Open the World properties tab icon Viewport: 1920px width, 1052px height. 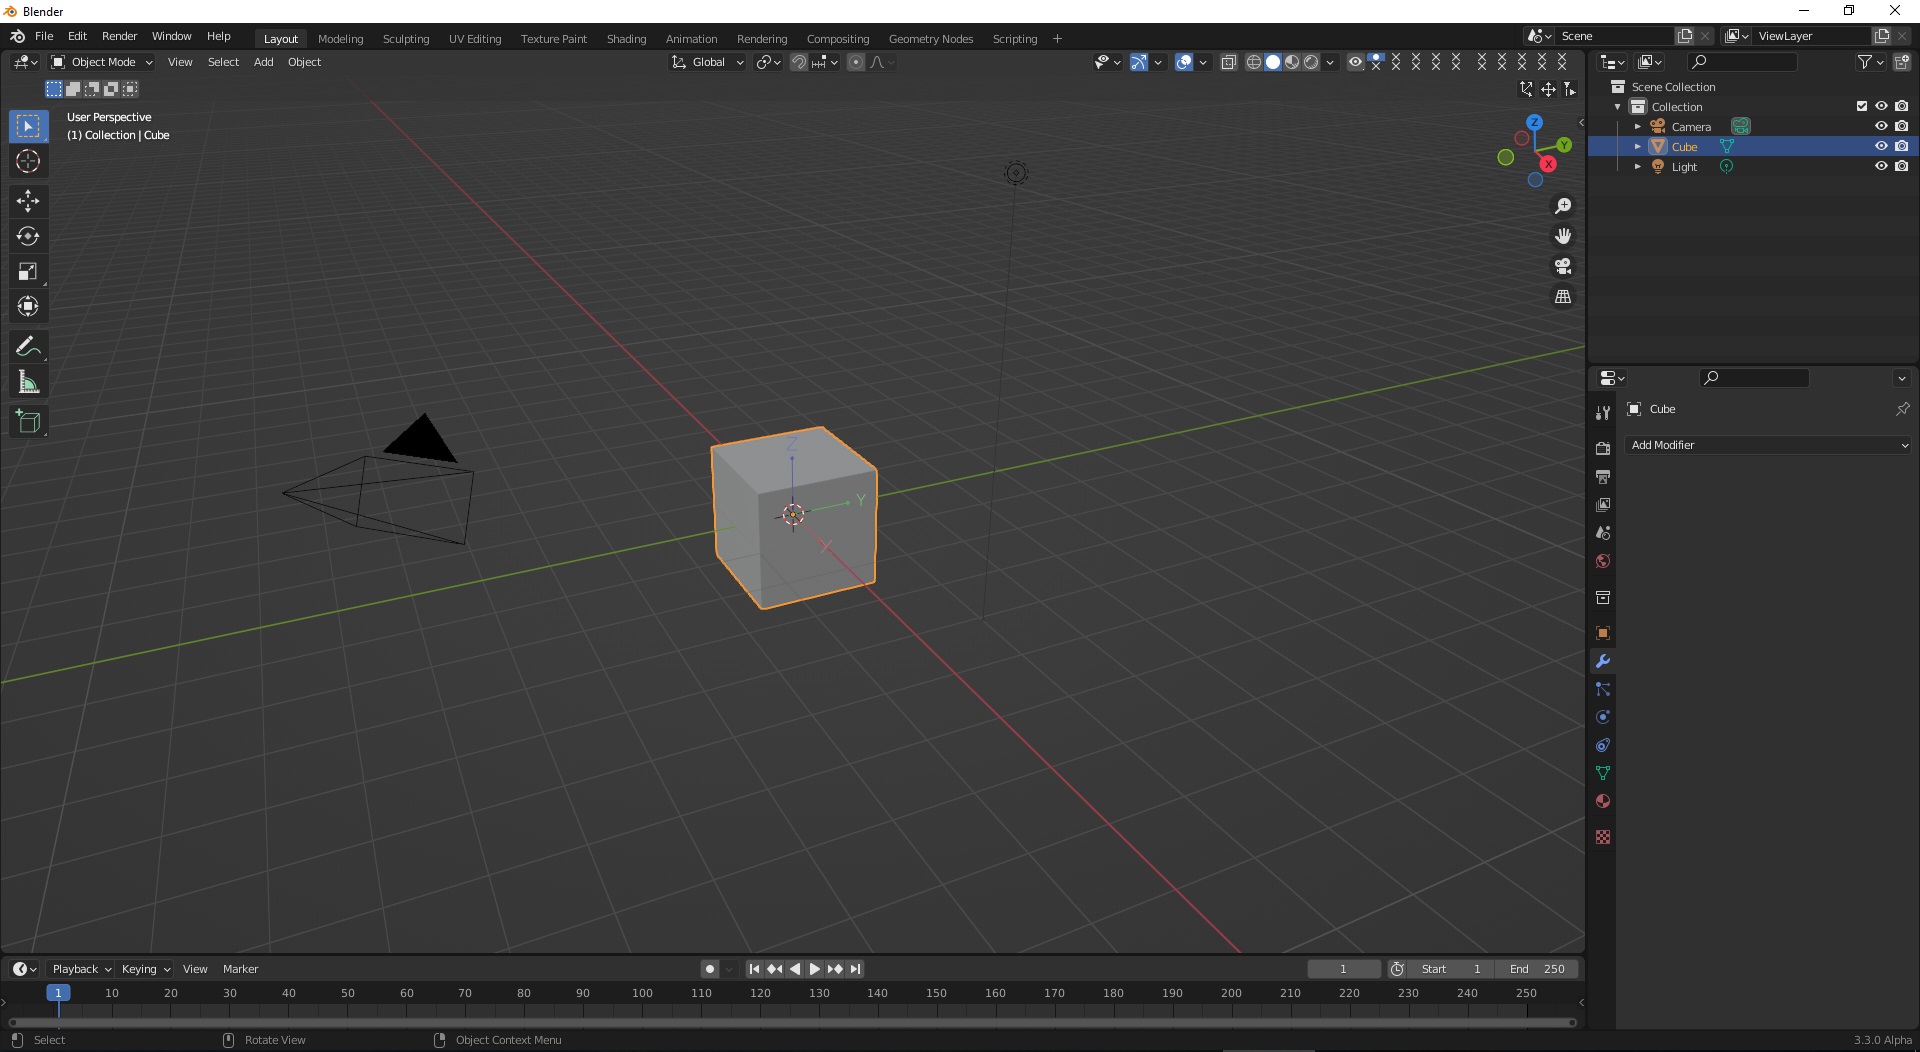coord(1603,561)
